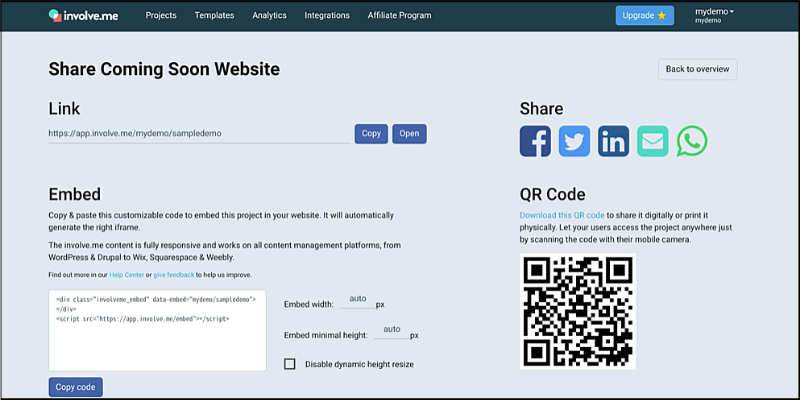Download this QR code link
Screen dimensions: 800x400
pyautogui.click(x=562, y=215)
